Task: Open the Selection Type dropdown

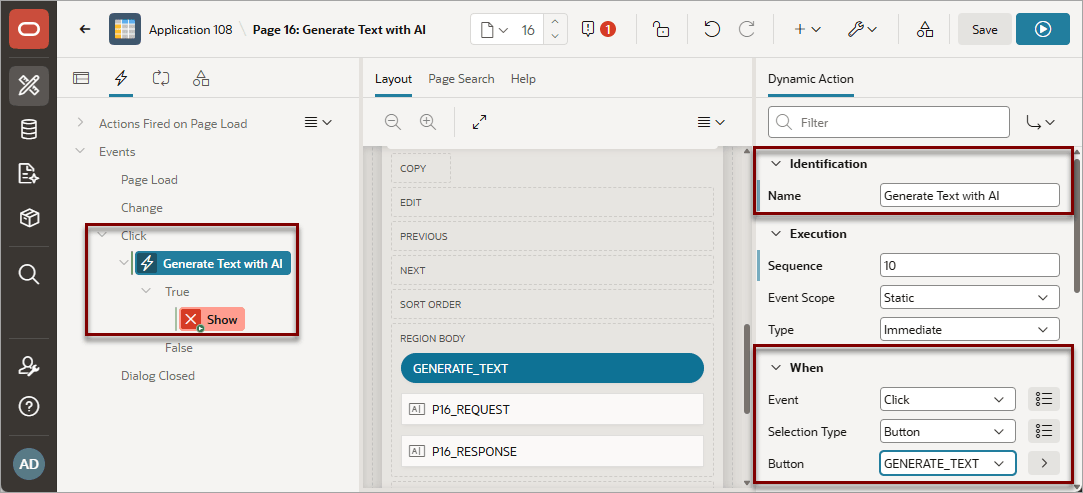Action: (948, 432)
